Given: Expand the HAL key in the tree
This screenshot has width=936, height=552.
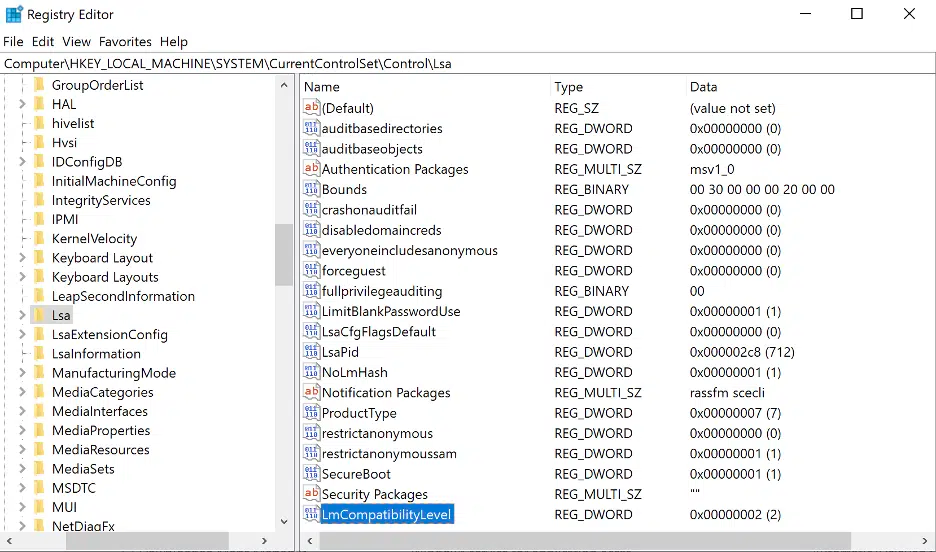Looking at the screenshot, I should [22, 104].
